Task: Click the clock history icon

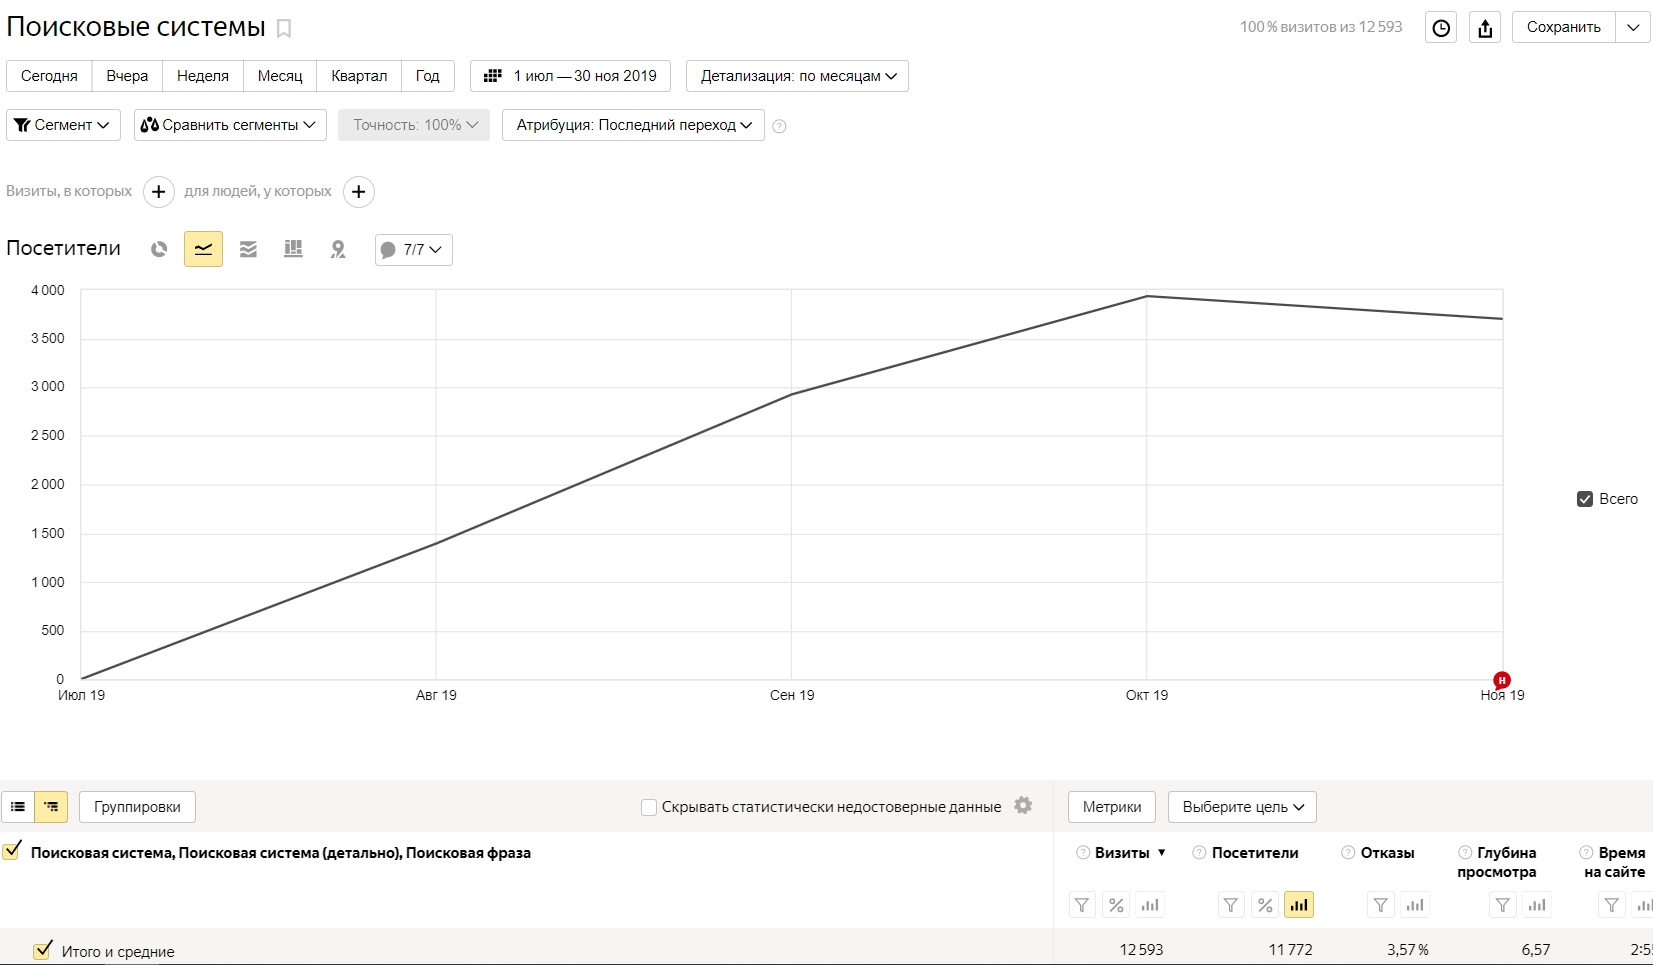Action: (1441, 28)
